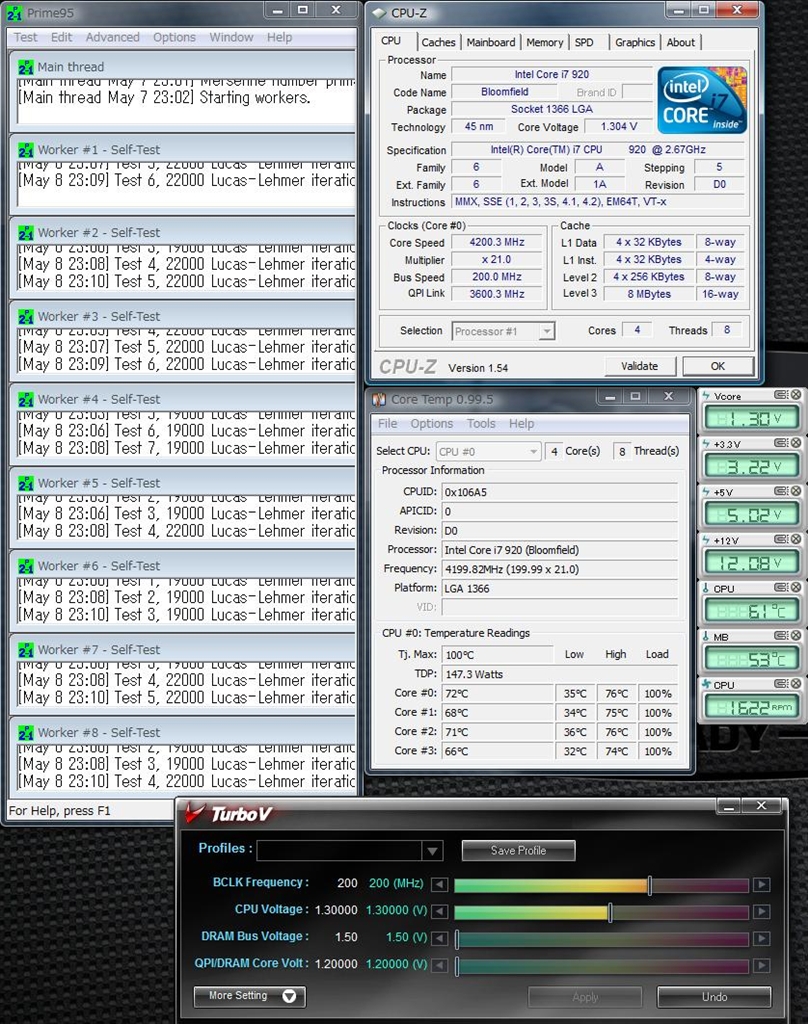Click the DRAM Bus Voltage slider handle

point(457,939)
